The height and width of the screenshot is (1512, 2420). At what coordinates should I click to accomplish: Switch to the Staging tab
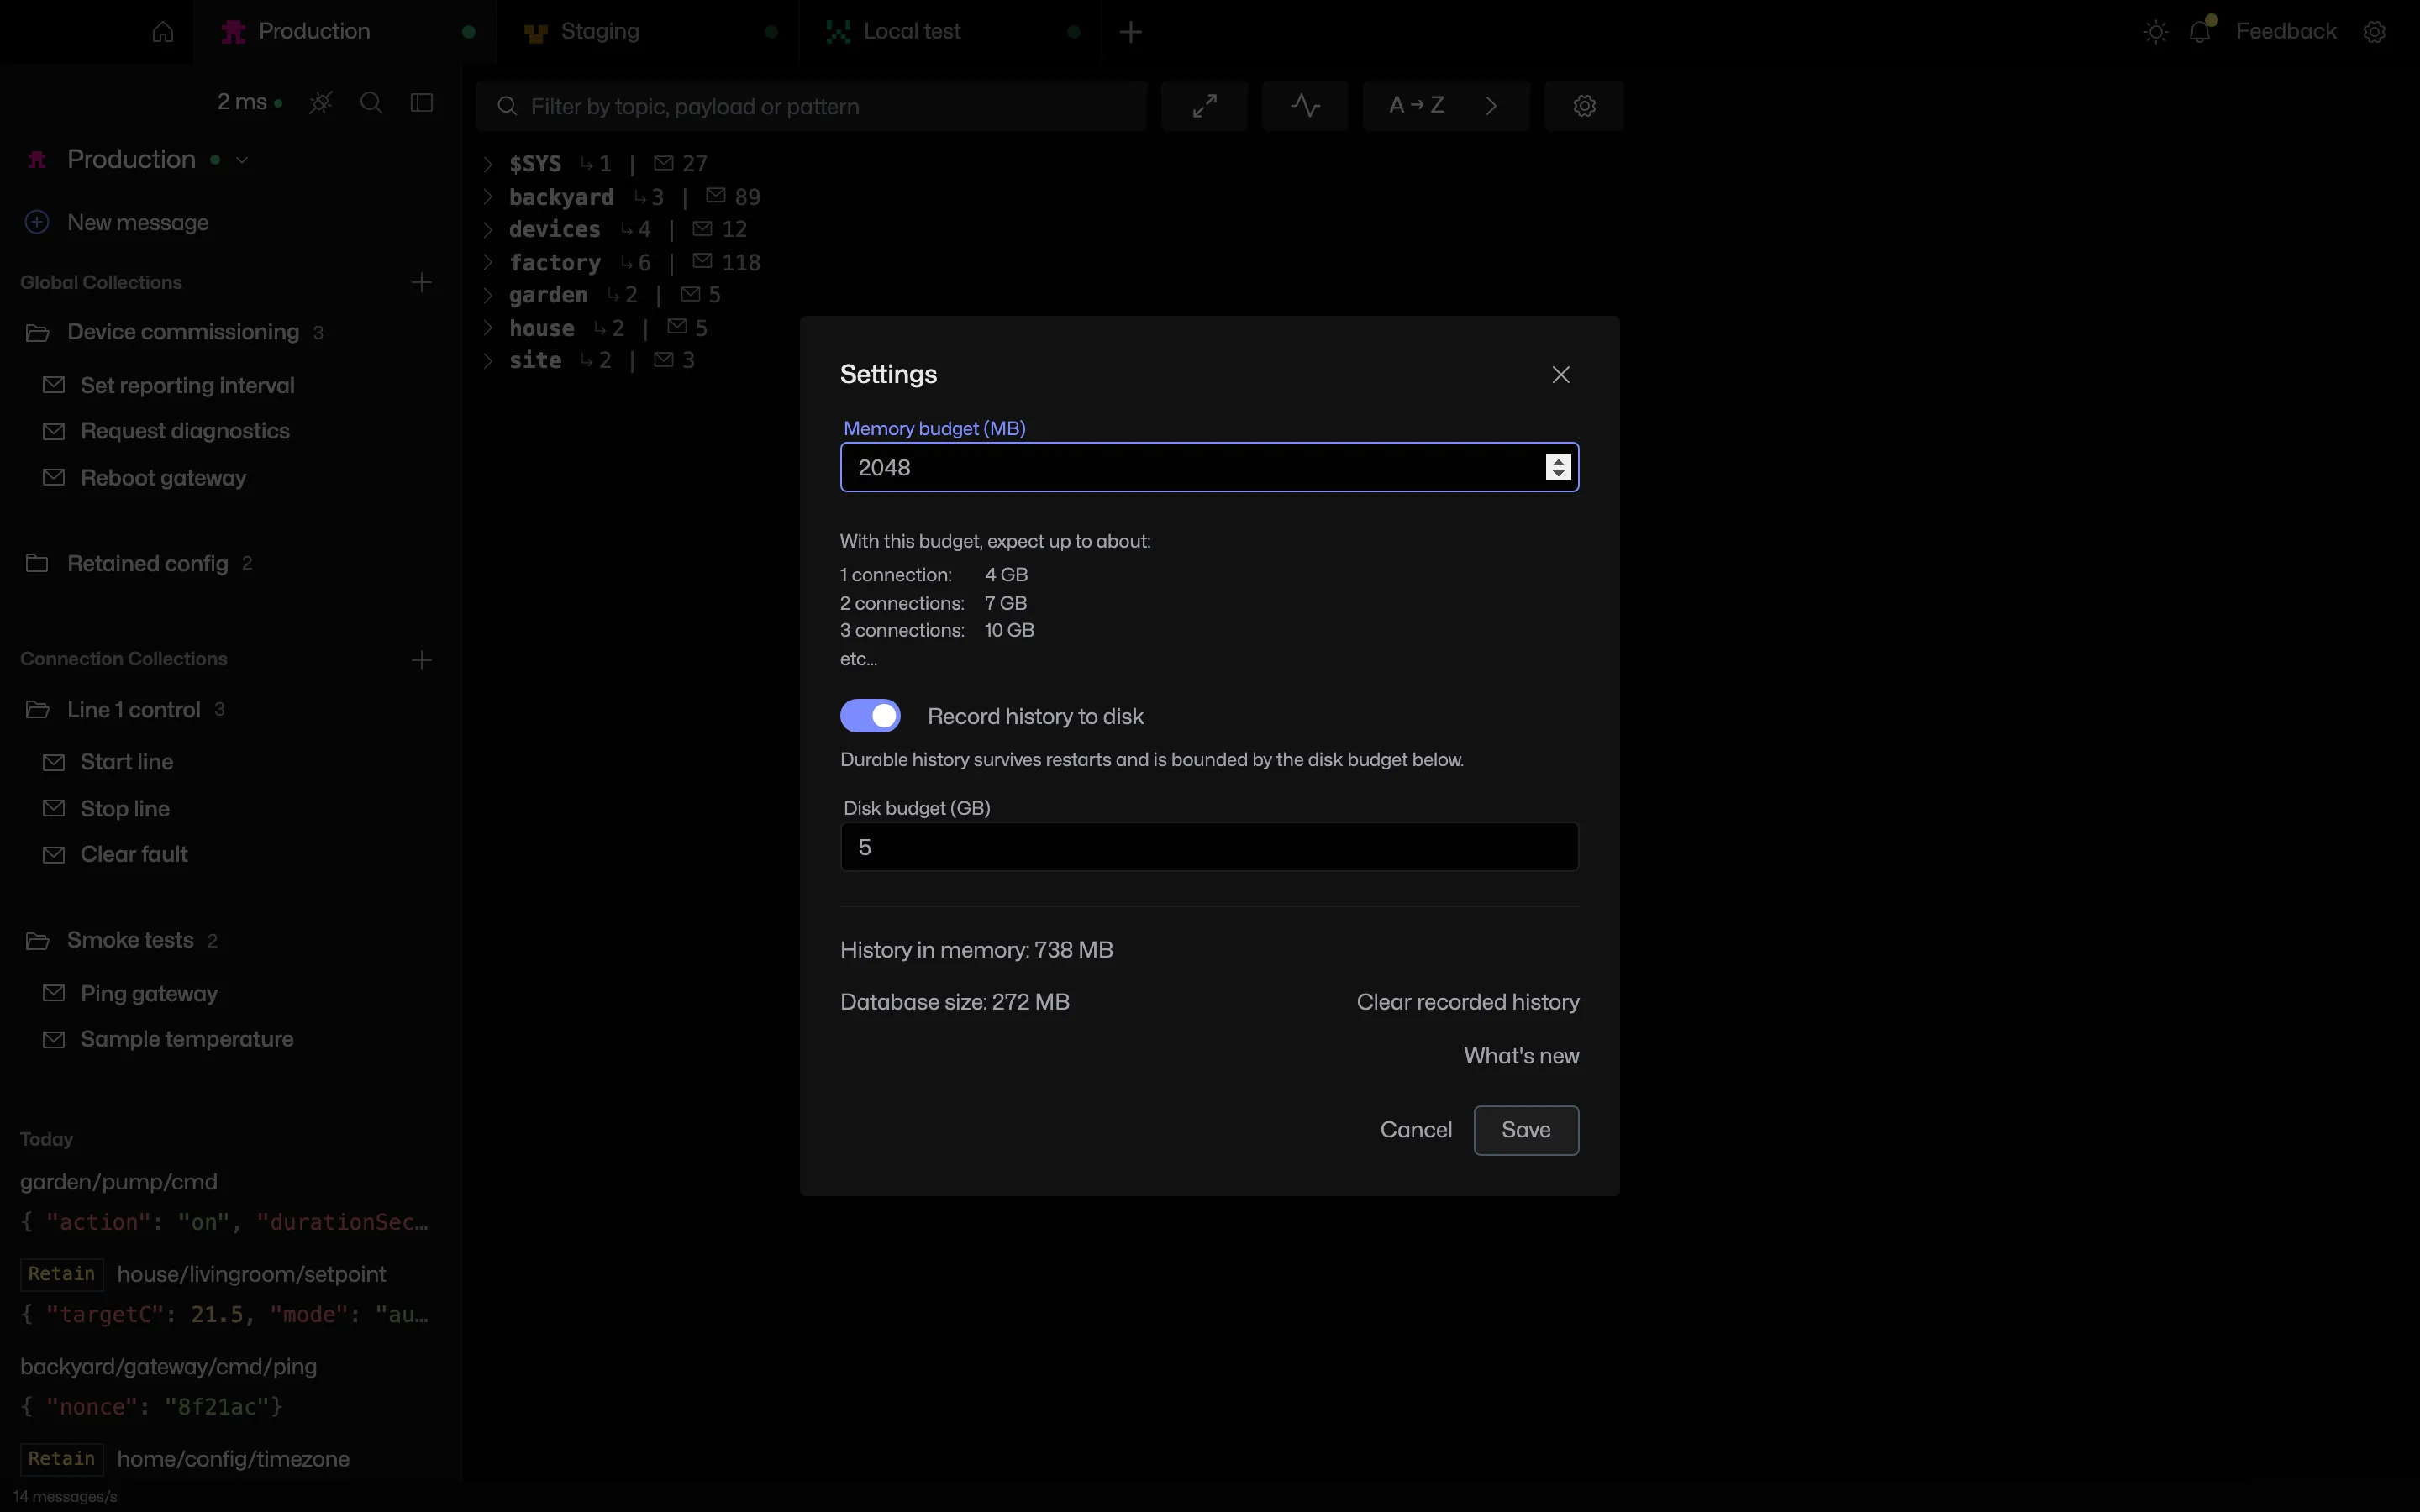pyautogui.click(x=648, y=32)
